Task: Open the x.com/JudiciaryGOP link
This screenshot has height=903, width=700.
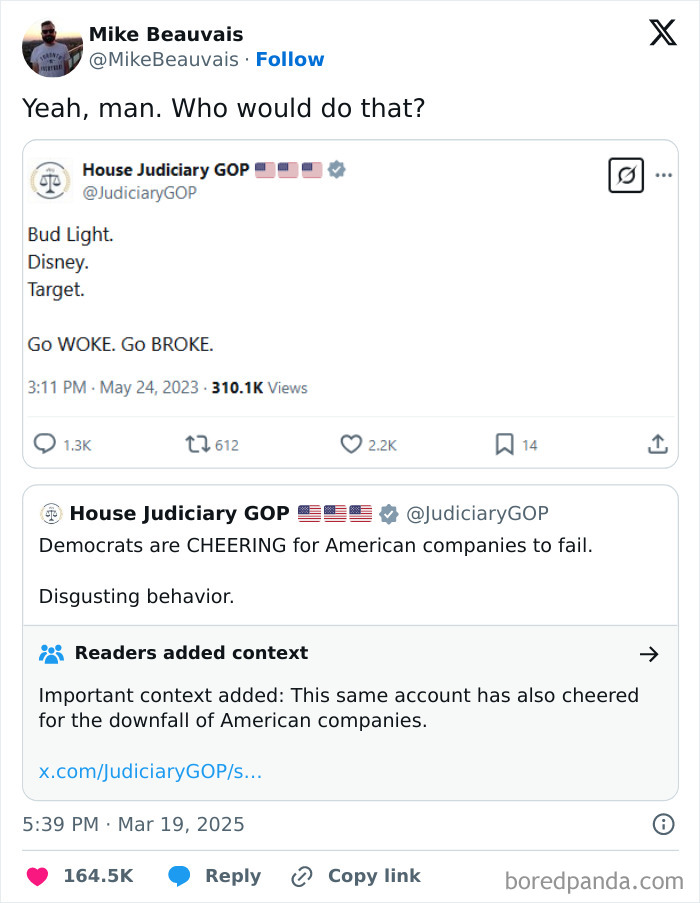Action: (150, 771)
